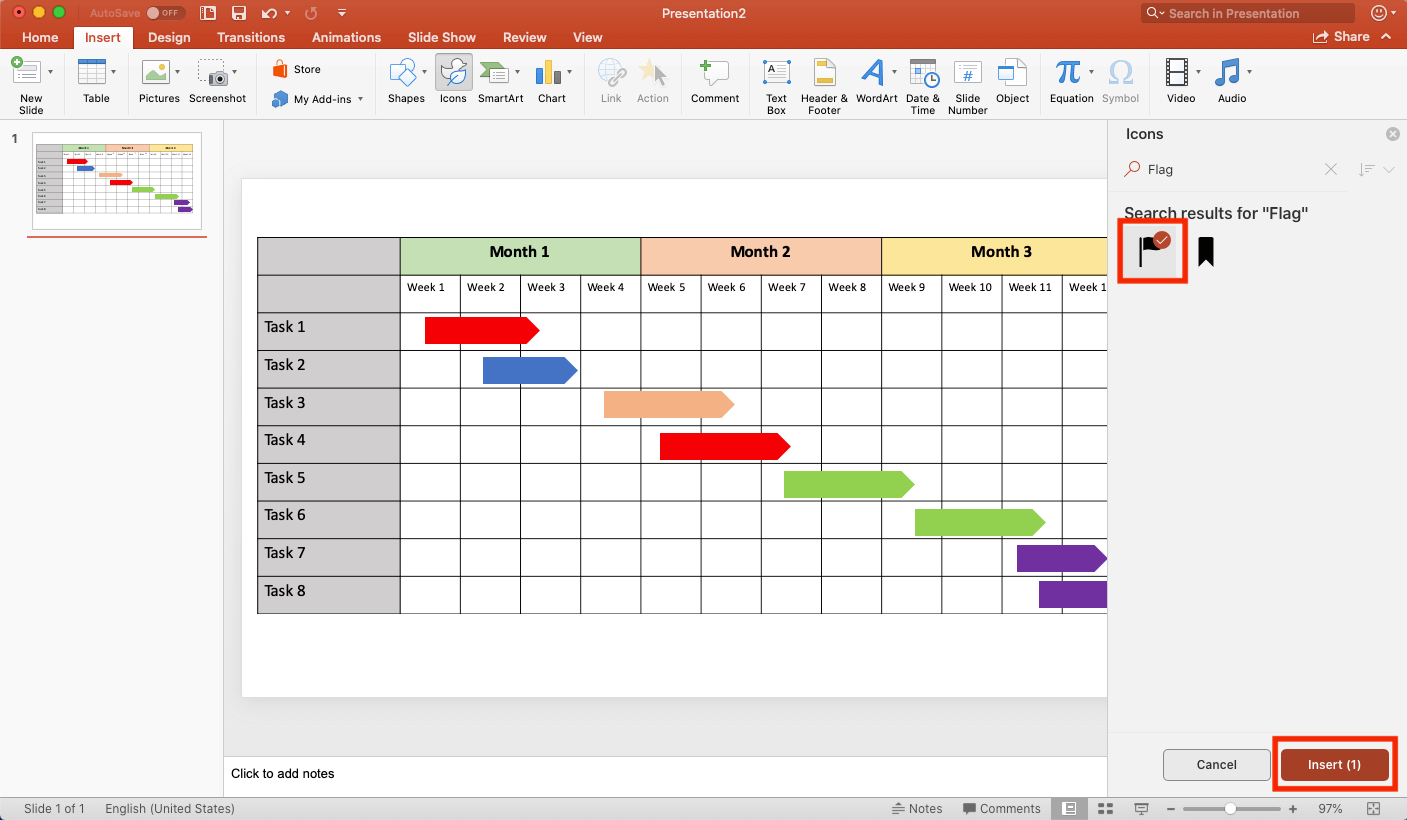Switch to the Transitions tab
The height and width of the screenshot is (820, 1407).
(250, 37)
